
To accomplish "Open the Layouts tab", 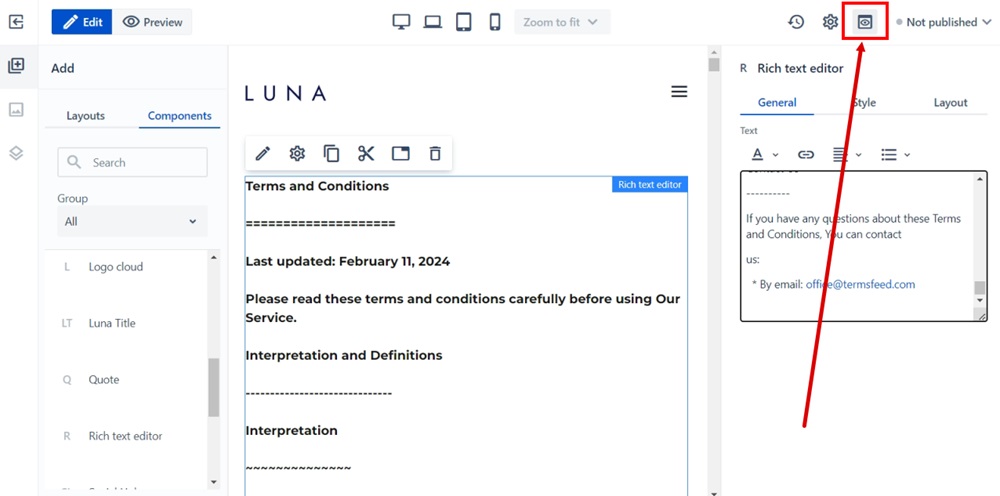I will tap(85, 116).
